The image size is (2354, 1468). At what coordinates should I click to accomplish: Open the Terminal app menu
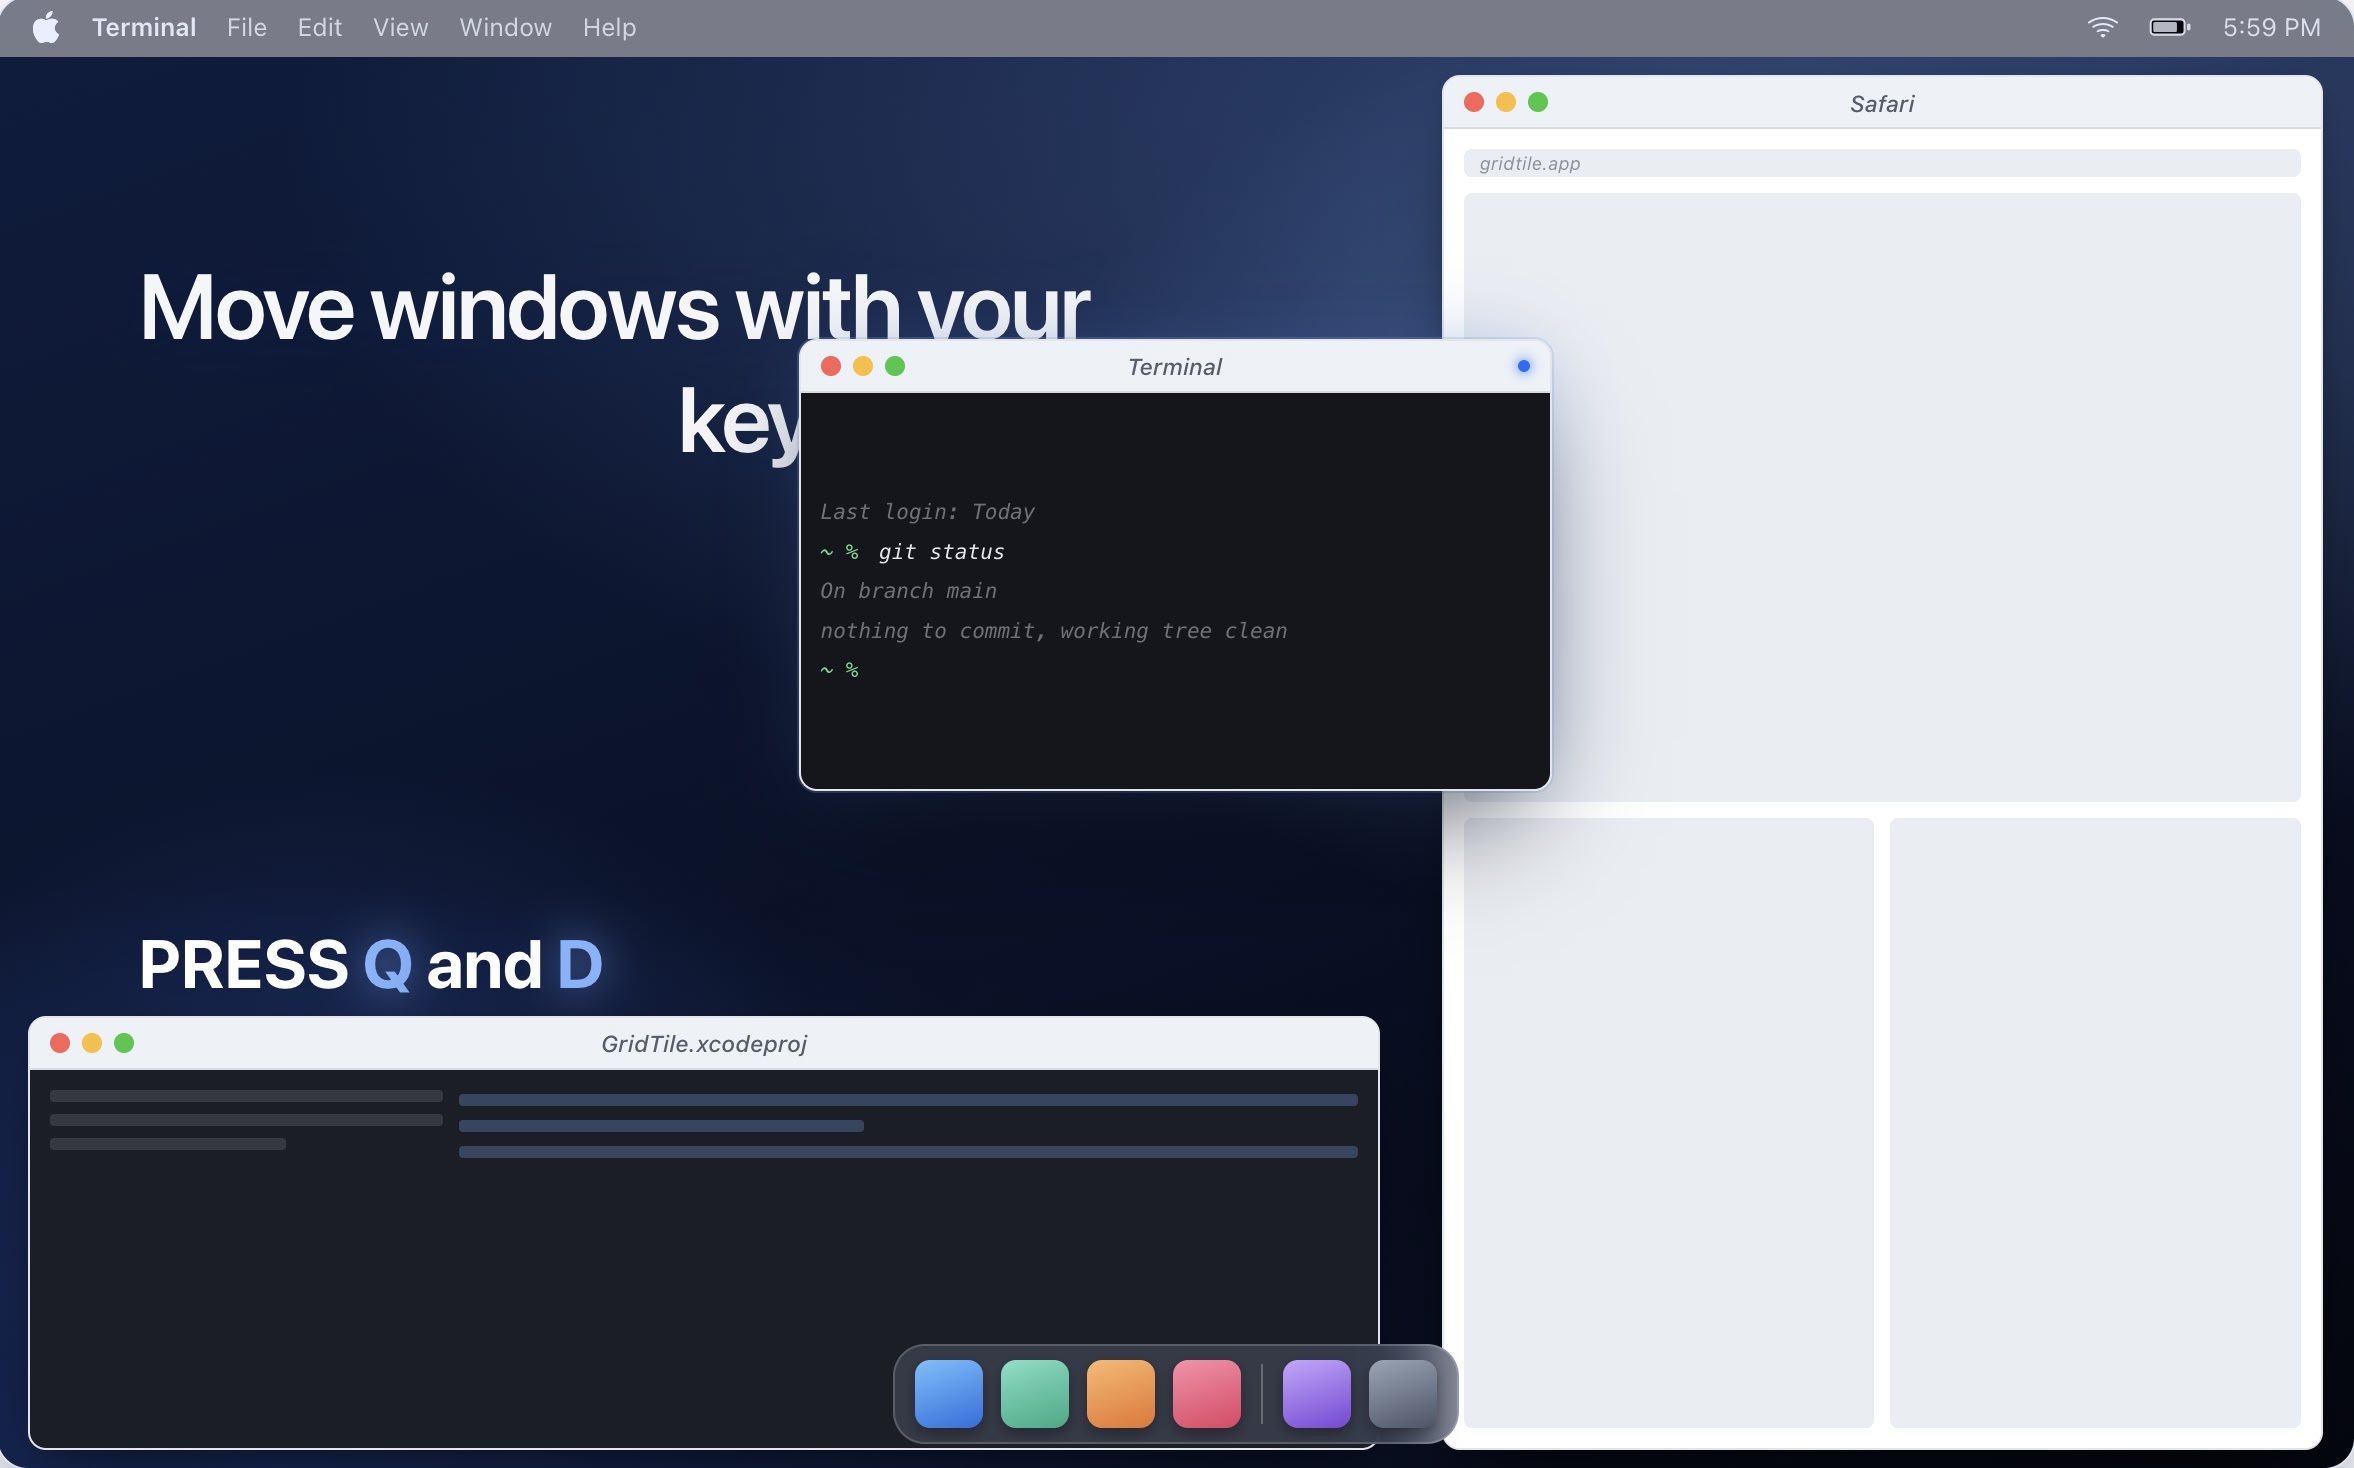144,28
